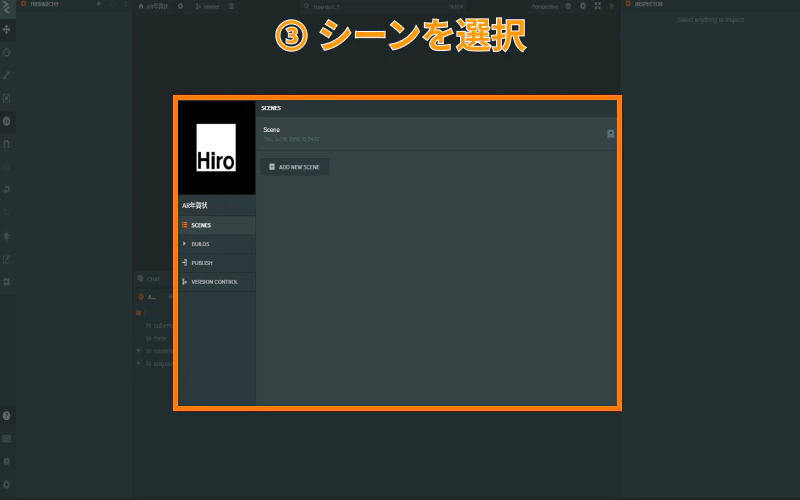The image size is (800, 500).
Task: Open the lightmapper bake icon
Action: click(x=7, y=236)
